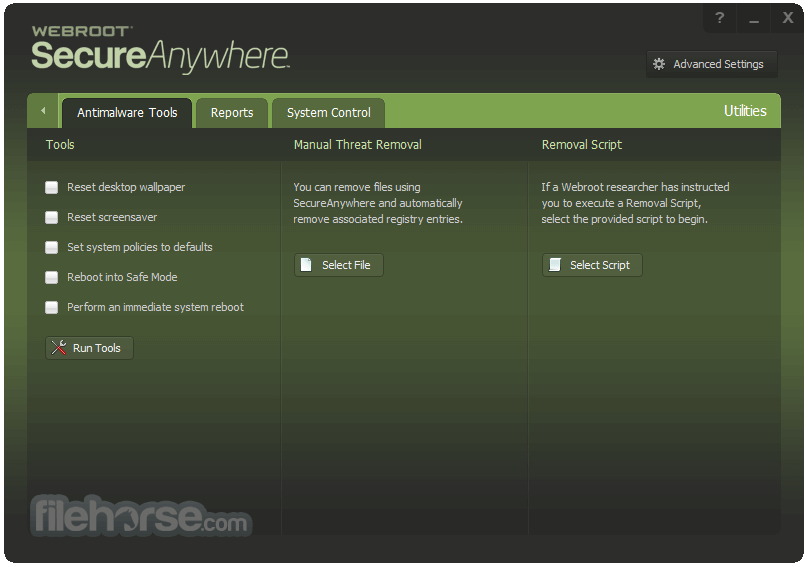Open the Reports tab

point(232,112)
